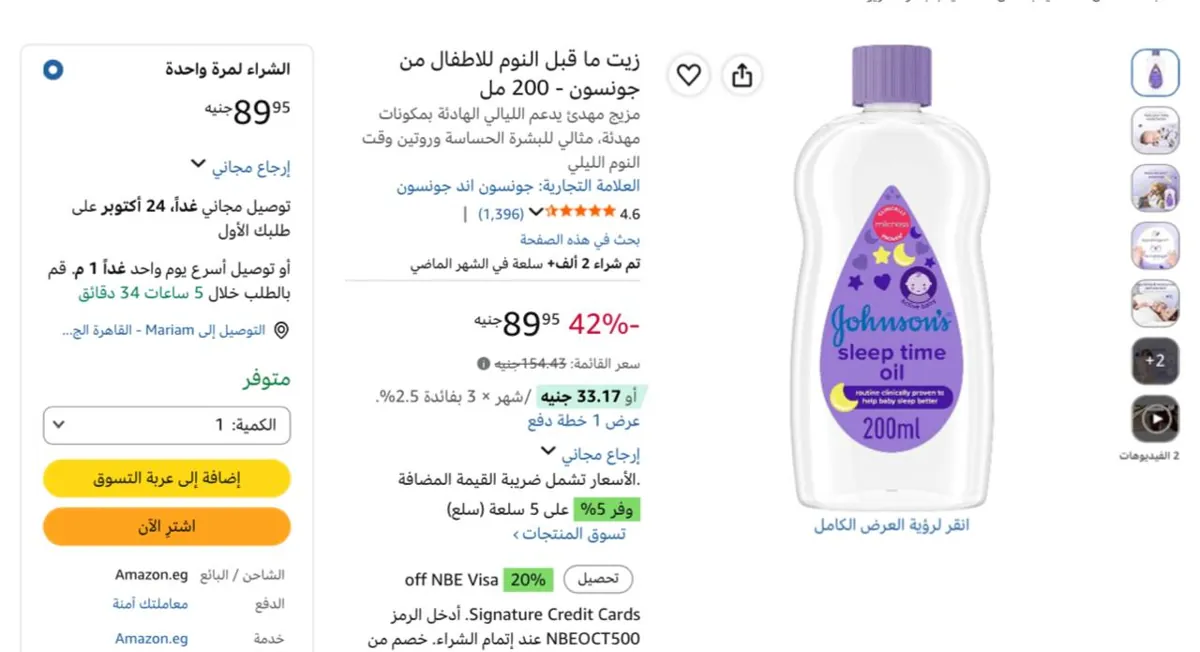Click main product image for full view
The image size is (1200, 652).
891,278
